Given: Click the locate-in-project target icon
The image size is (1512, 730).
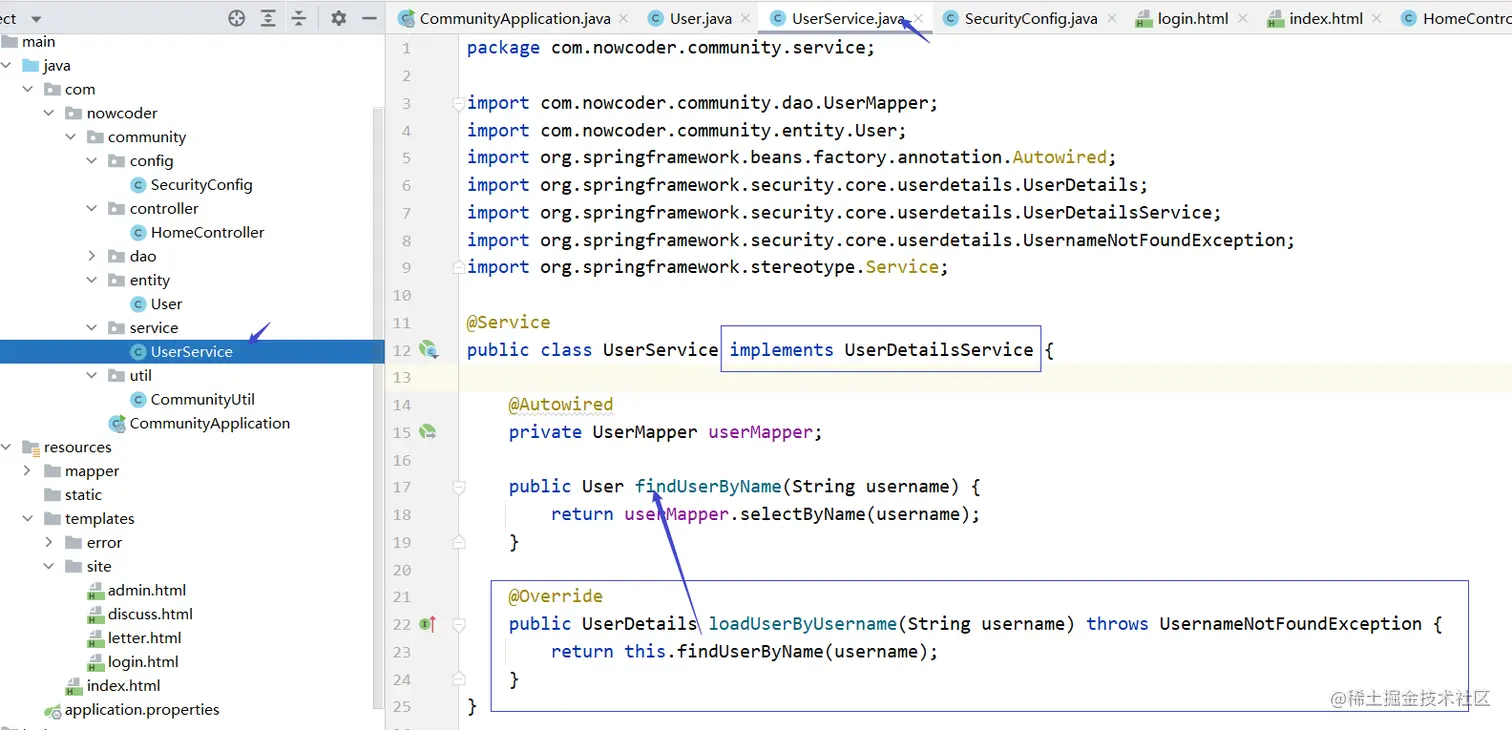Looking at the screenshot, I should pos(237,18).
